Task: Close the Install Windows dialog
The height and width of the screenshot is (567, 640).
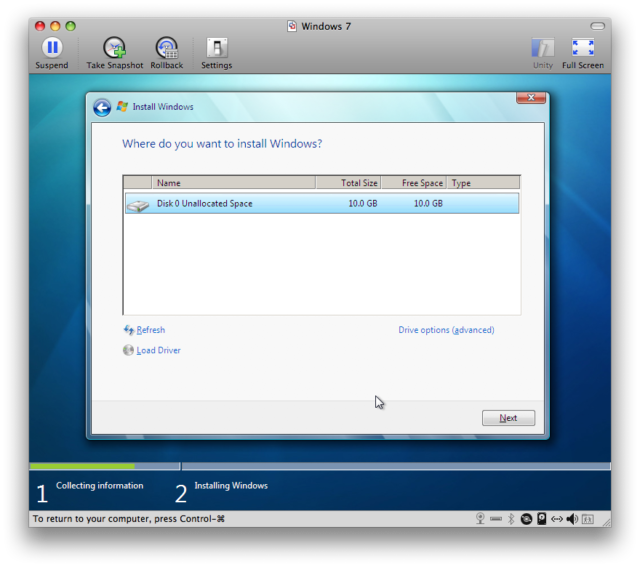Action: (531, 98)
